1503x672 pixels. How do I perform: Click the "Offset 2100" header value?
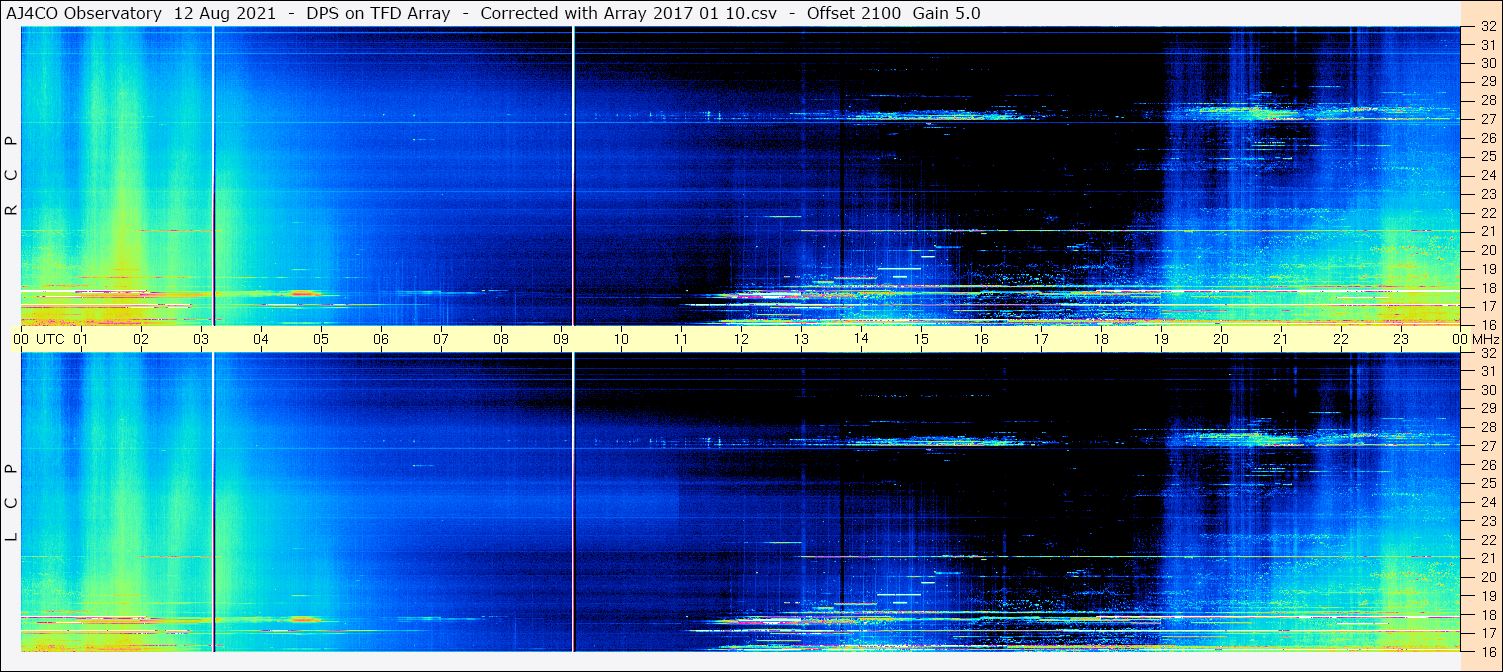coord(853,13)
